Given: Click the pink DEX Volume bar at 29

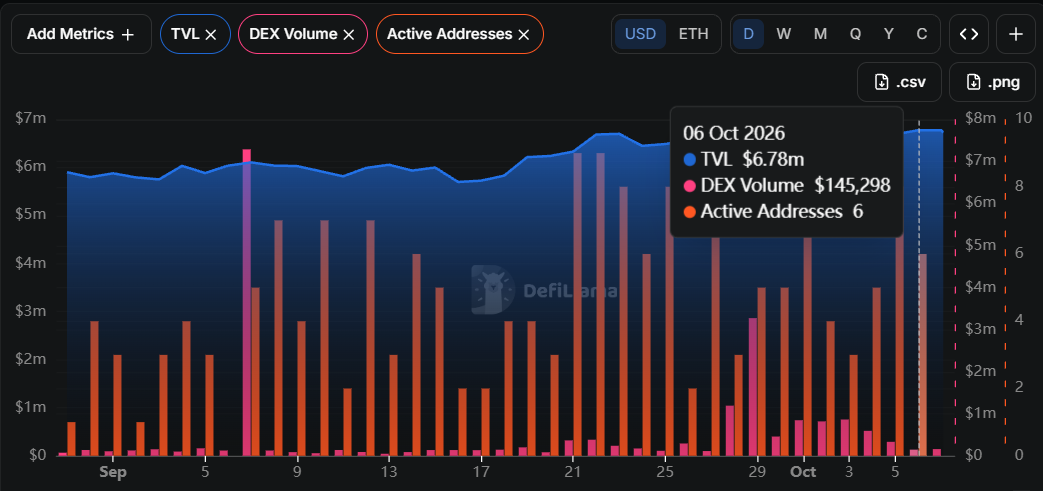Looking at the screenshot, I should click(x=753, y=387).
